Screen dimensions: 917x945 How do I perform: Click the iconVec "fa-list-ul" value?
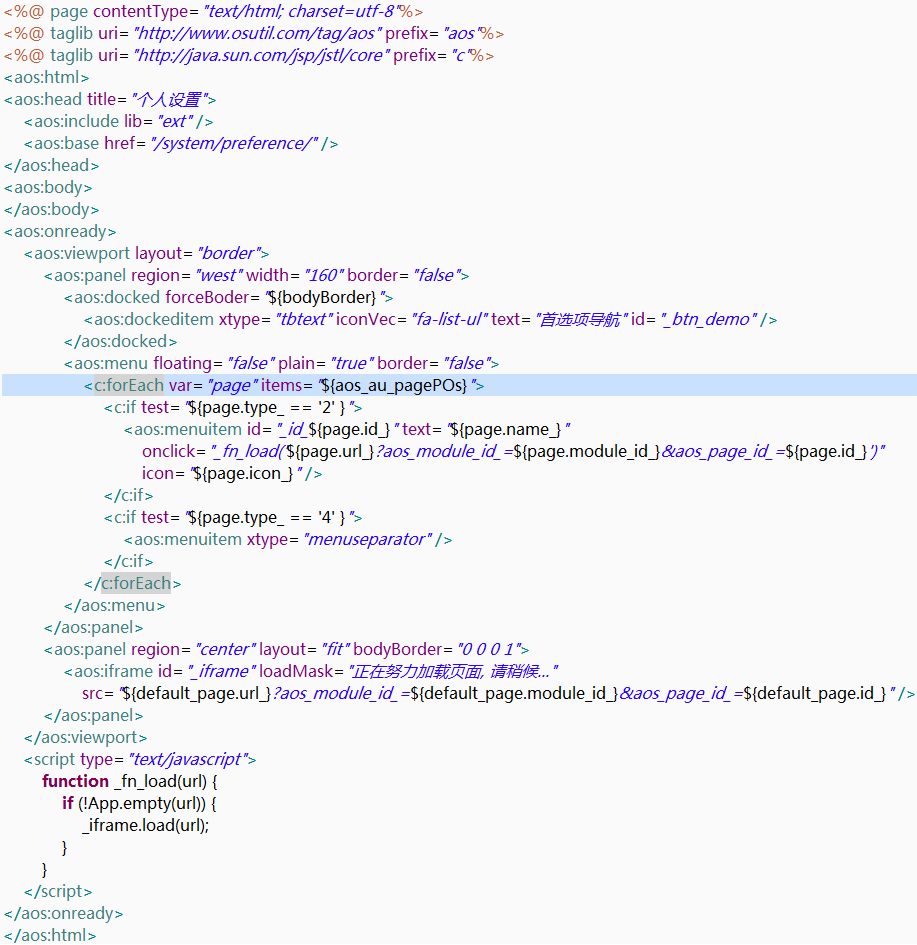coord(450,319)
